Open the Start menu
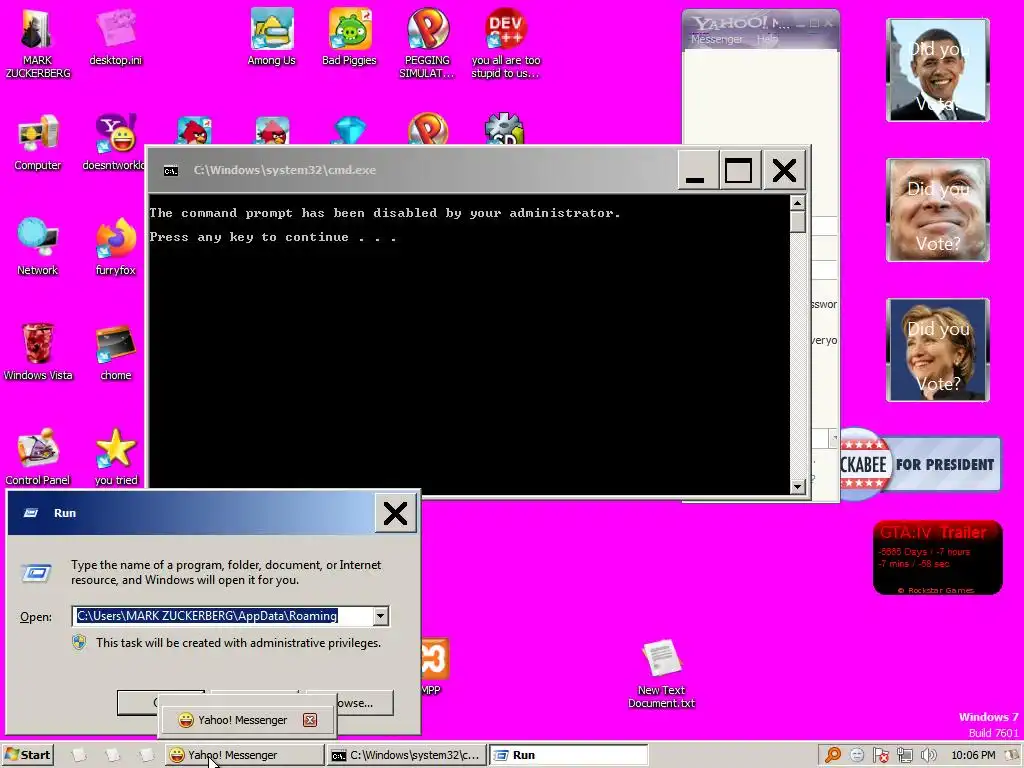The height and width of the screenshot is (768, 1024). pyautogui.click(x=27, y=755)
